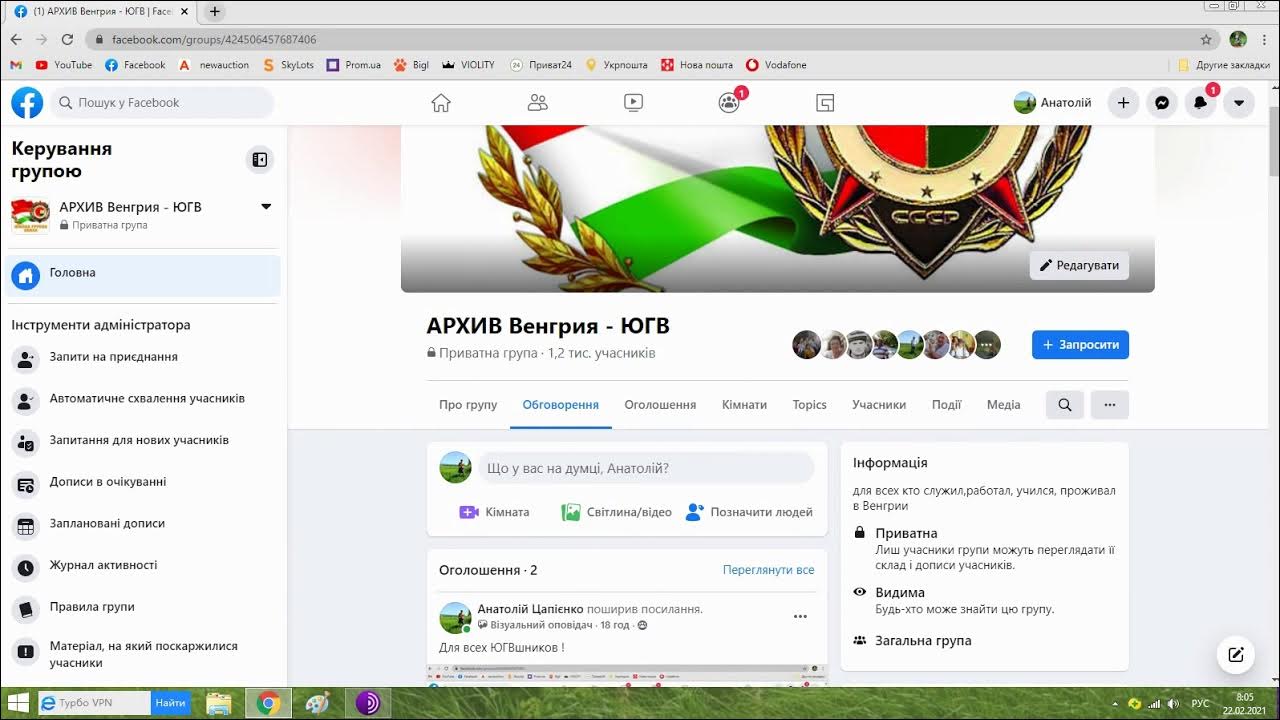Open Facebook Home from top navigation
The height and width of the screenshot is (720, 1280).
[x=441, y=102]
